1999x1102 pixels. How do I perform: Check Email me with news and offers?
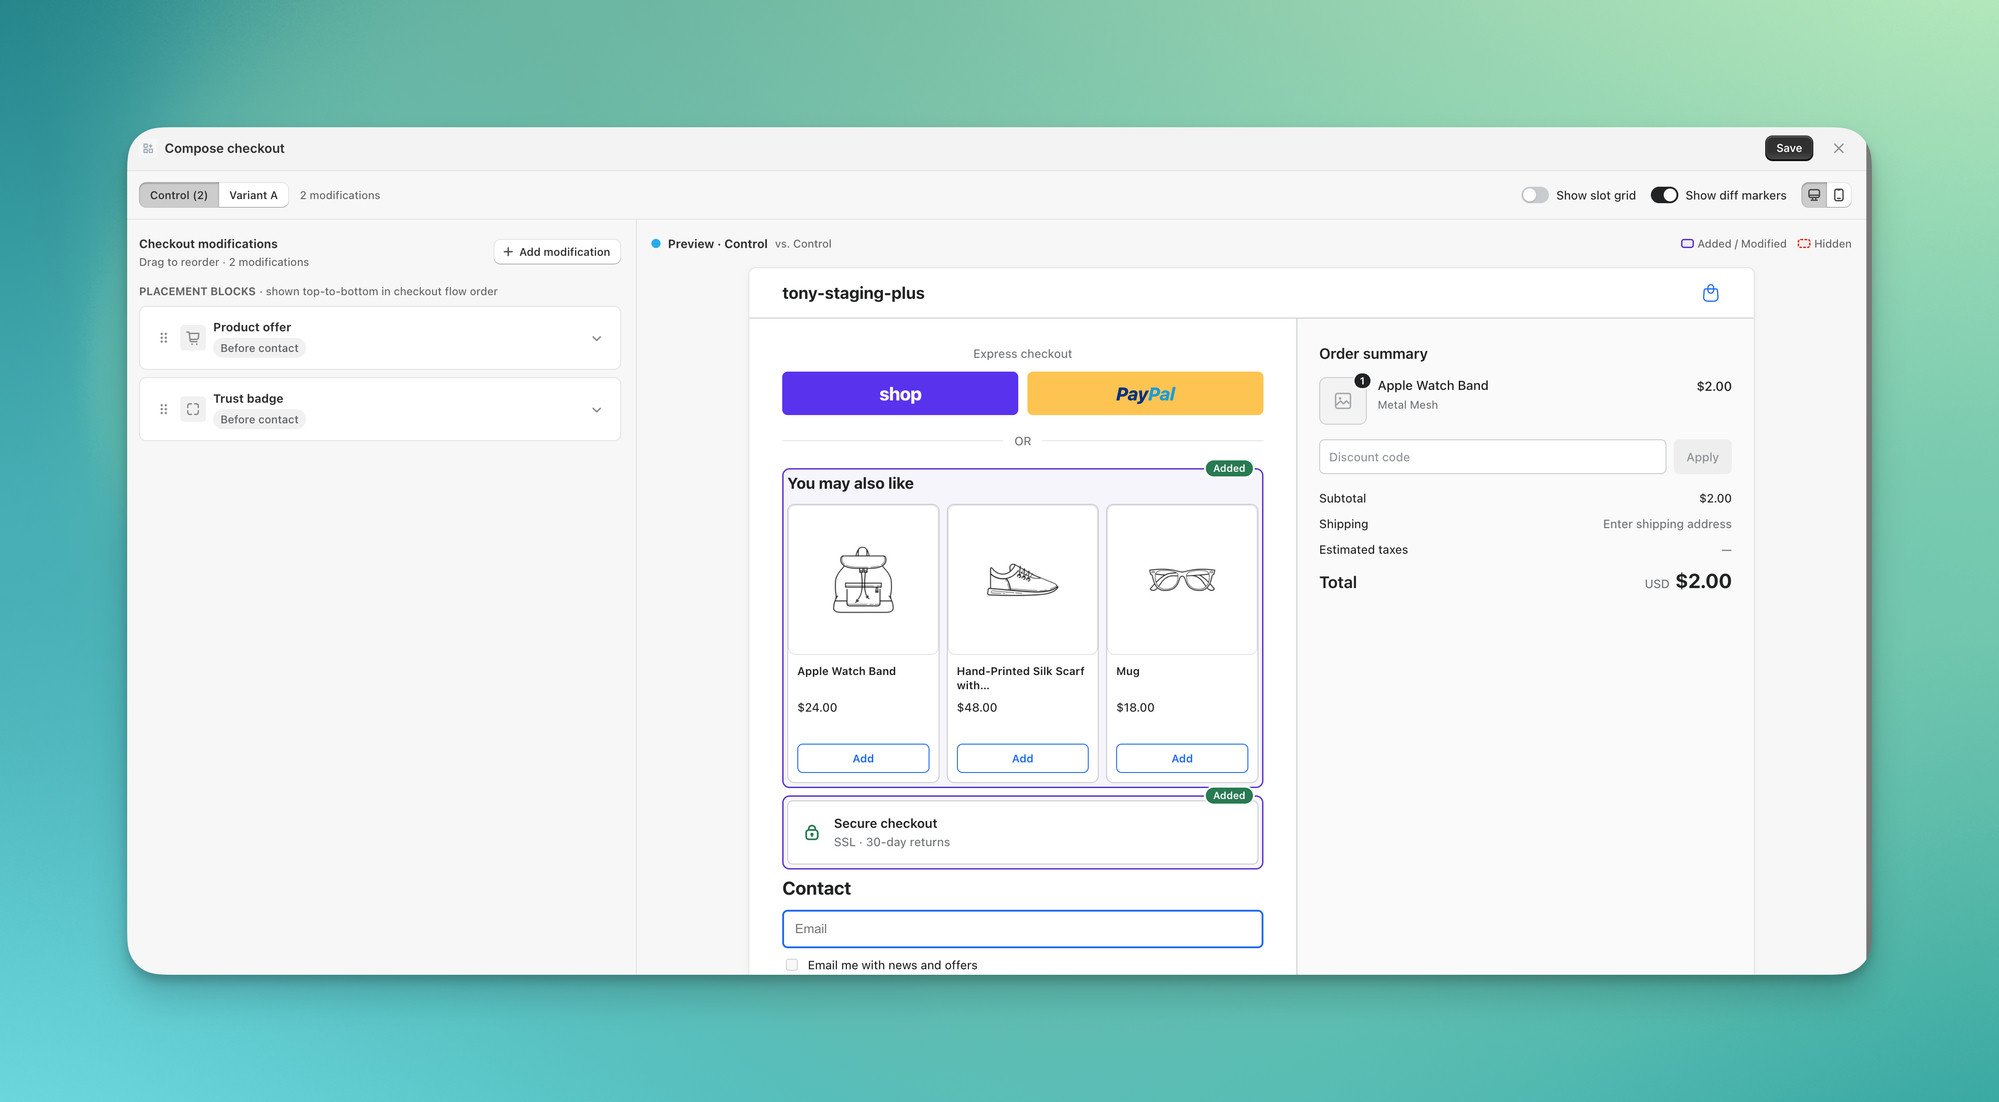(792, 965)
